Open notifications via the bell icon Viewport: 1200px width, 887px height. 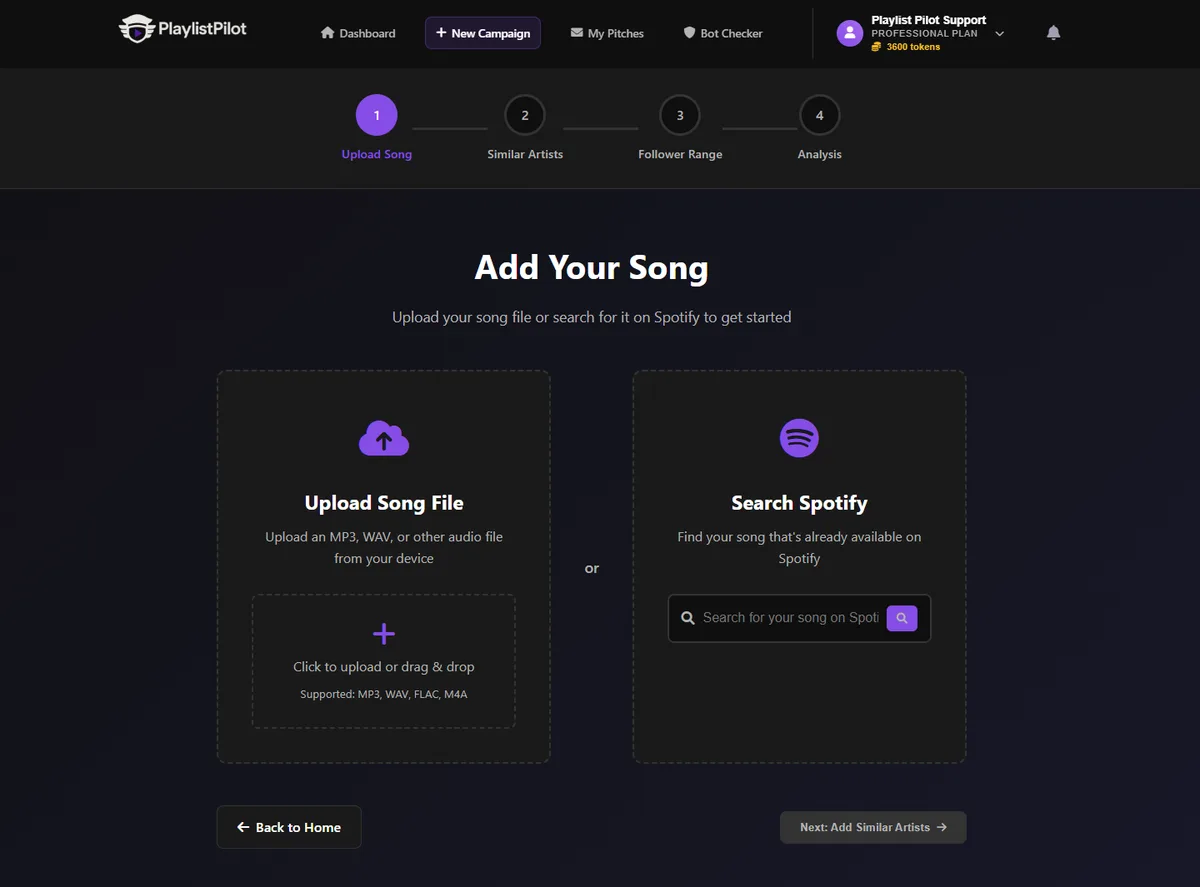1053,32
